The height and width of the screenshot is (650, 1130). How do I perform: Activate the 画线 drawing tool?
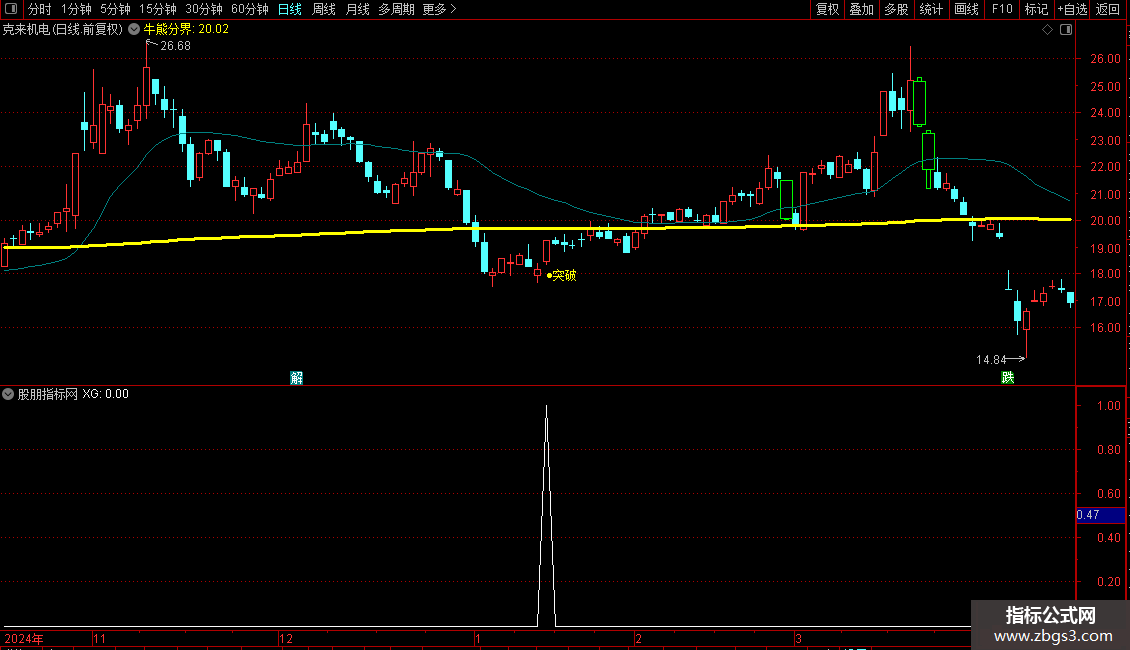[966, 9]
